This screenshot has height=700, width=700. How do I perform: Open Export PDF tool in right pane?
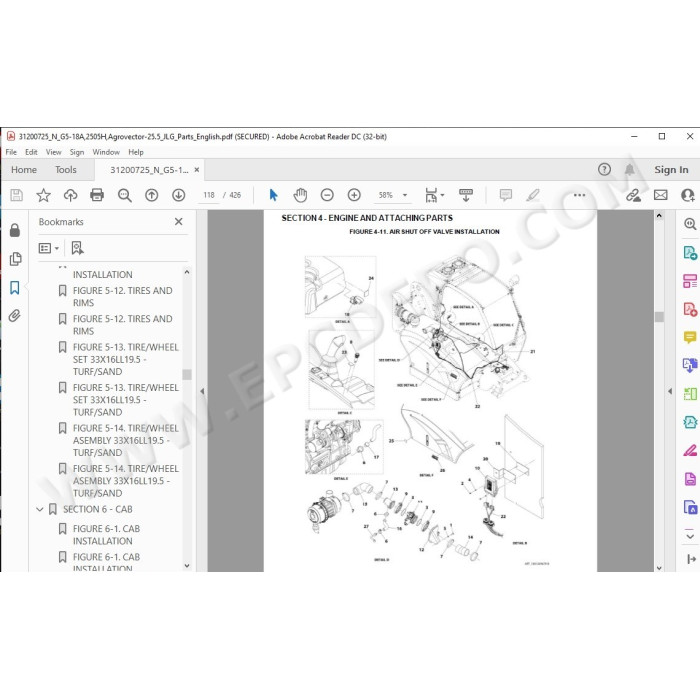690,252
